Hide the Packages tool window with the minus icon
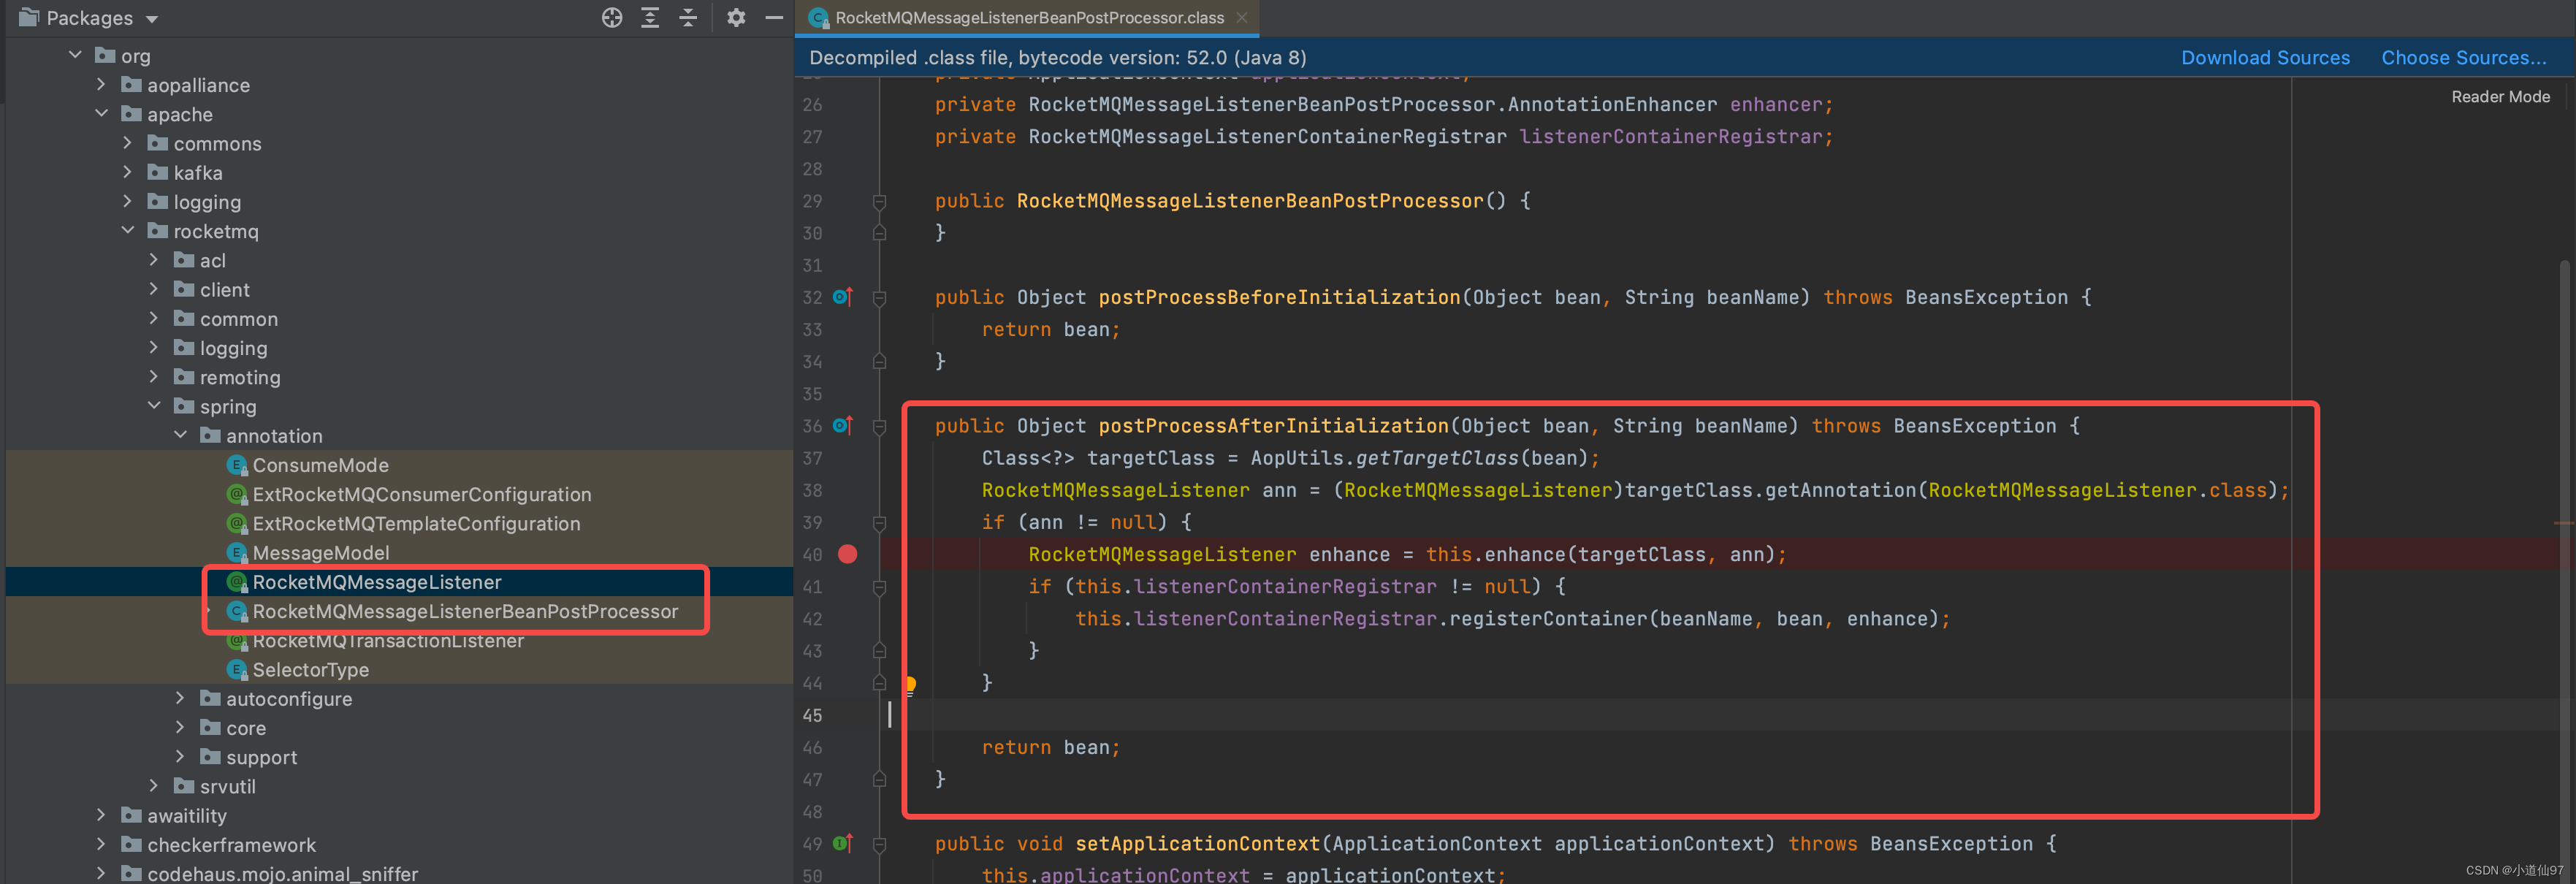2576x884 pixels. 774,18
